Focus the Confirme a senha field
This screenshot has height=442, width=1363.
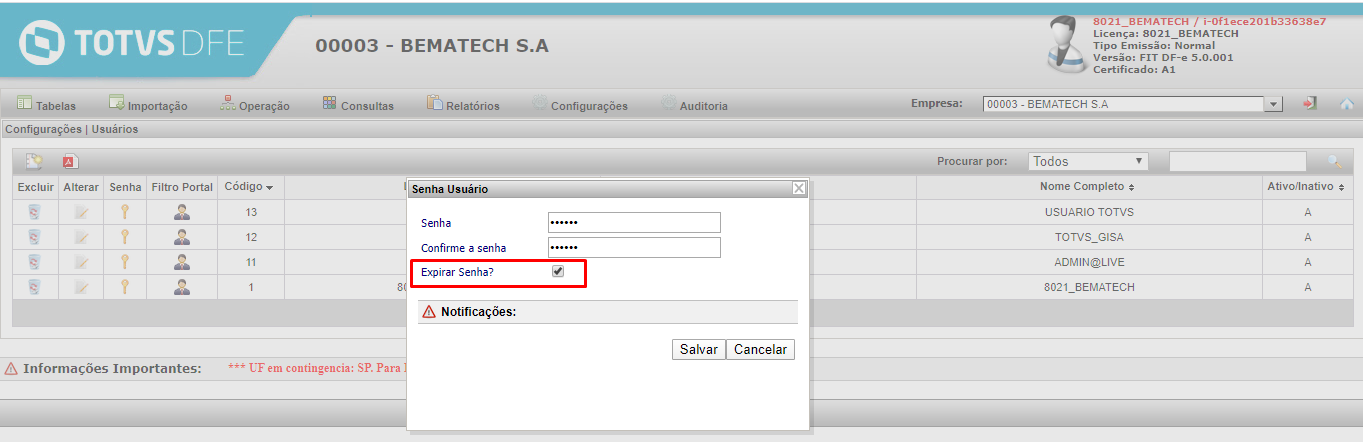point(634,247)
